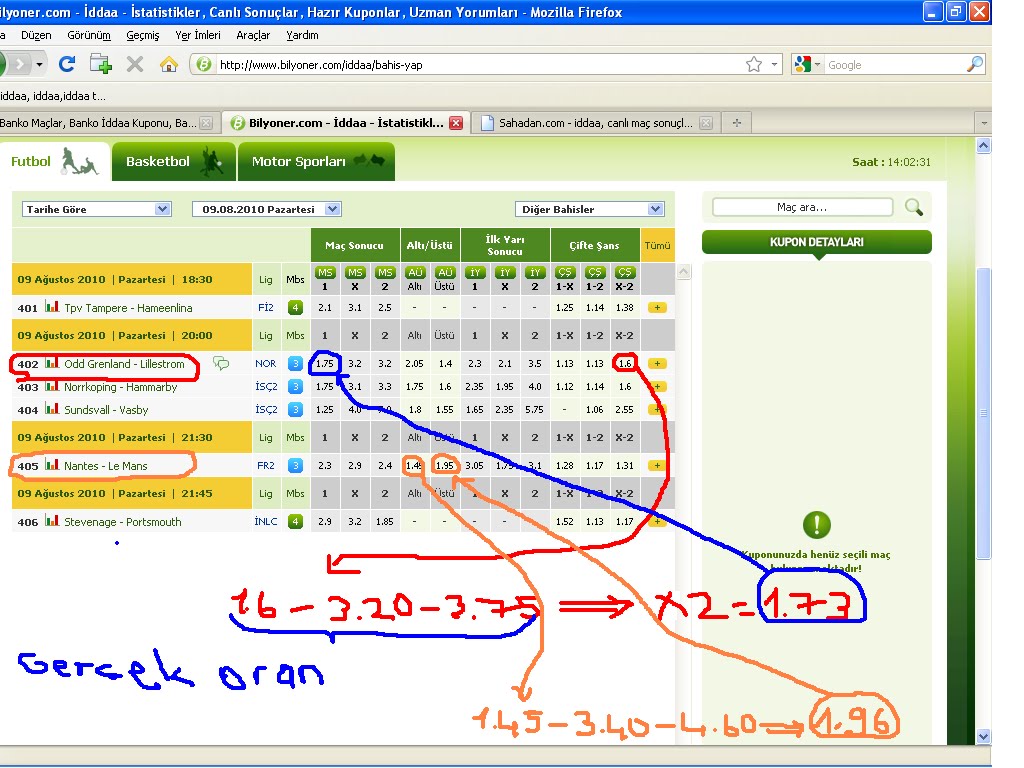Open comments bubble for Odd Grenland match
The width and height of the screenshot is (1024, 768).
point(221,363)
